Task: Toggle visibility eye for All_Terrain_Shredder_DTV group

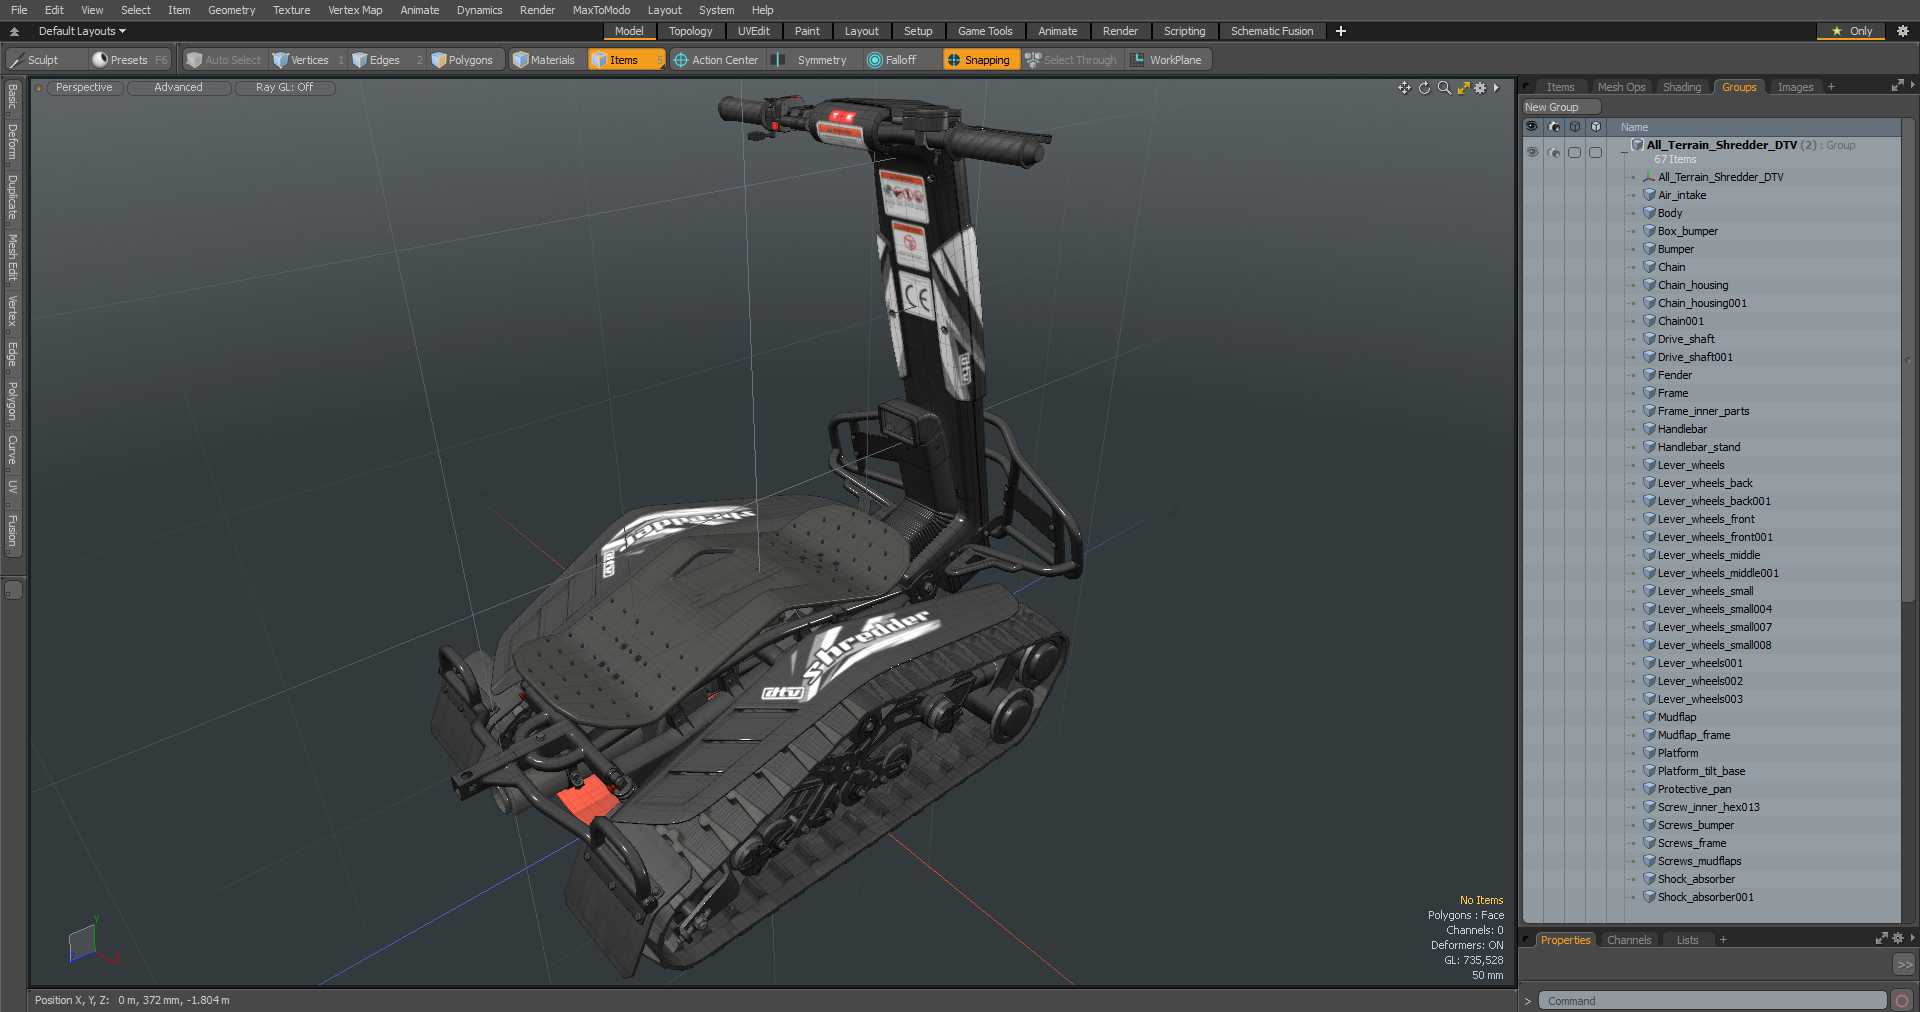Action: (x=1532, y=152)
